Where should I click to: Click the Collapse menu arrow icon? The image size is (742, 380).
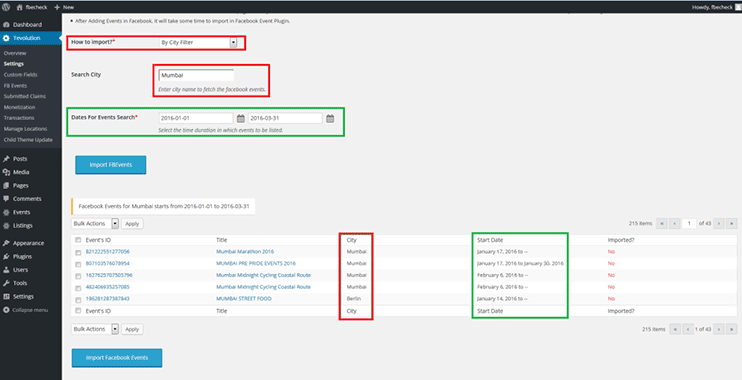coord(6,310)
